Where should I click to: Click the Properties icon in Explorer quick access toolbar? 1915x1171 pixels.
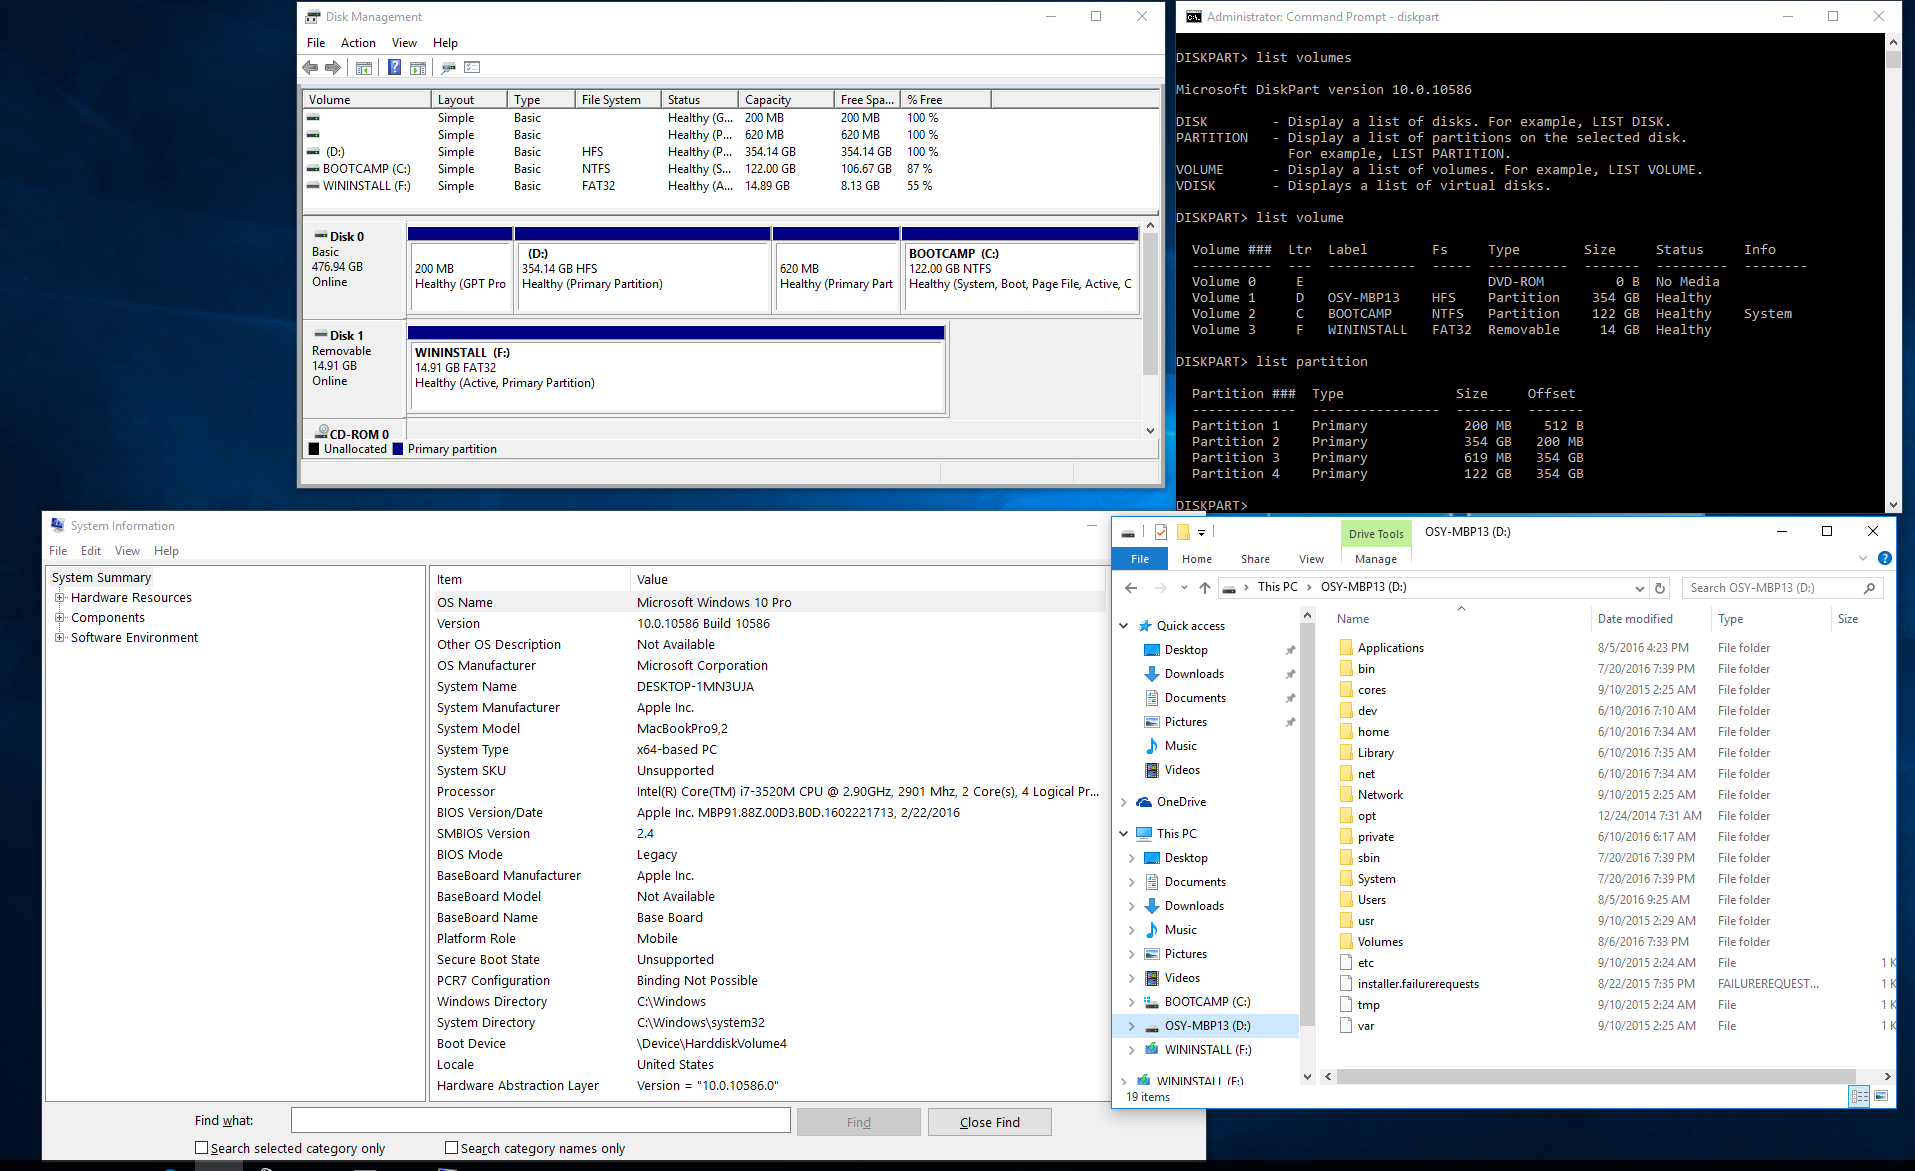tap(1161, 532)
